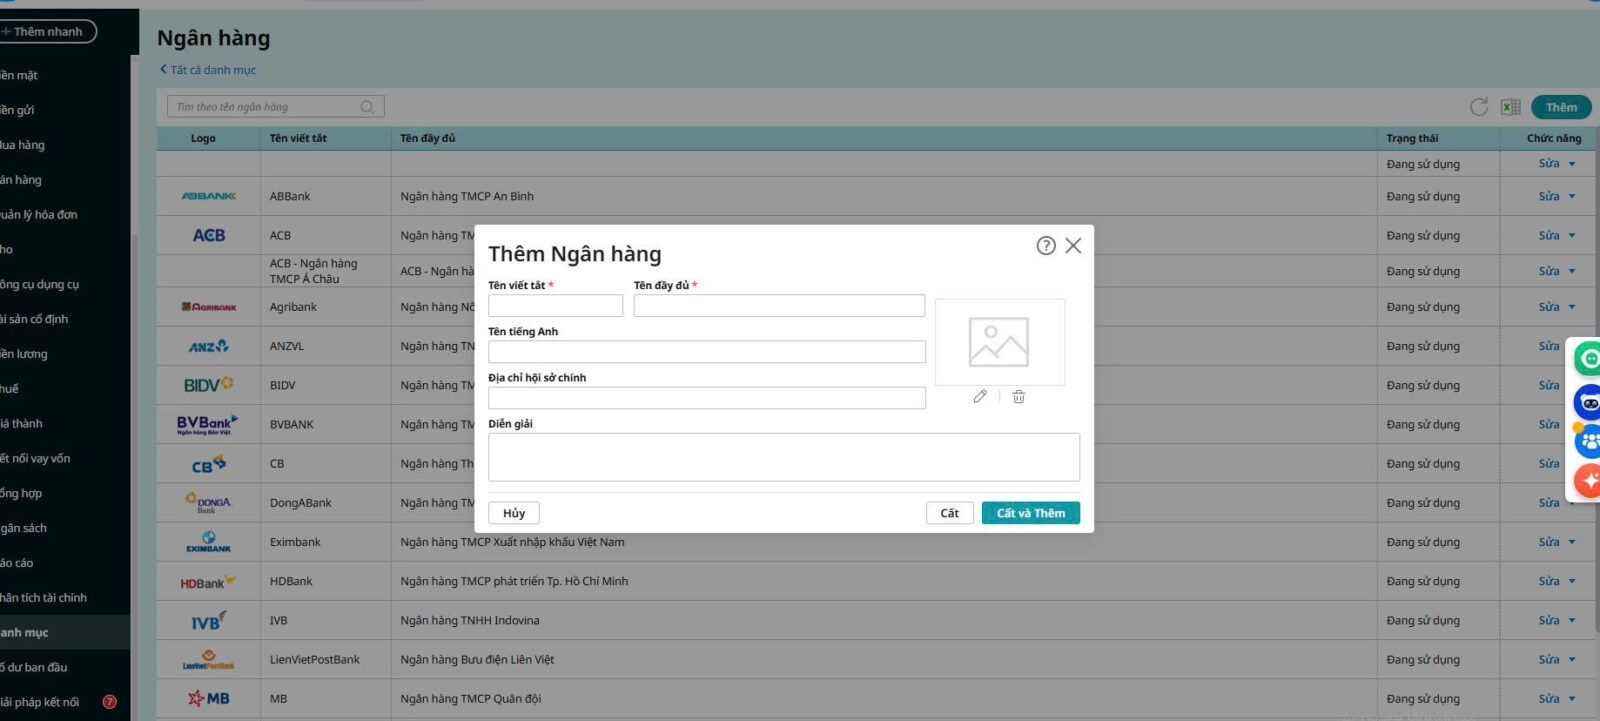Click the MB bank logo in the table
This screenshot has height=721, width=1600.
pyautogui.click(x=208, y=699)
